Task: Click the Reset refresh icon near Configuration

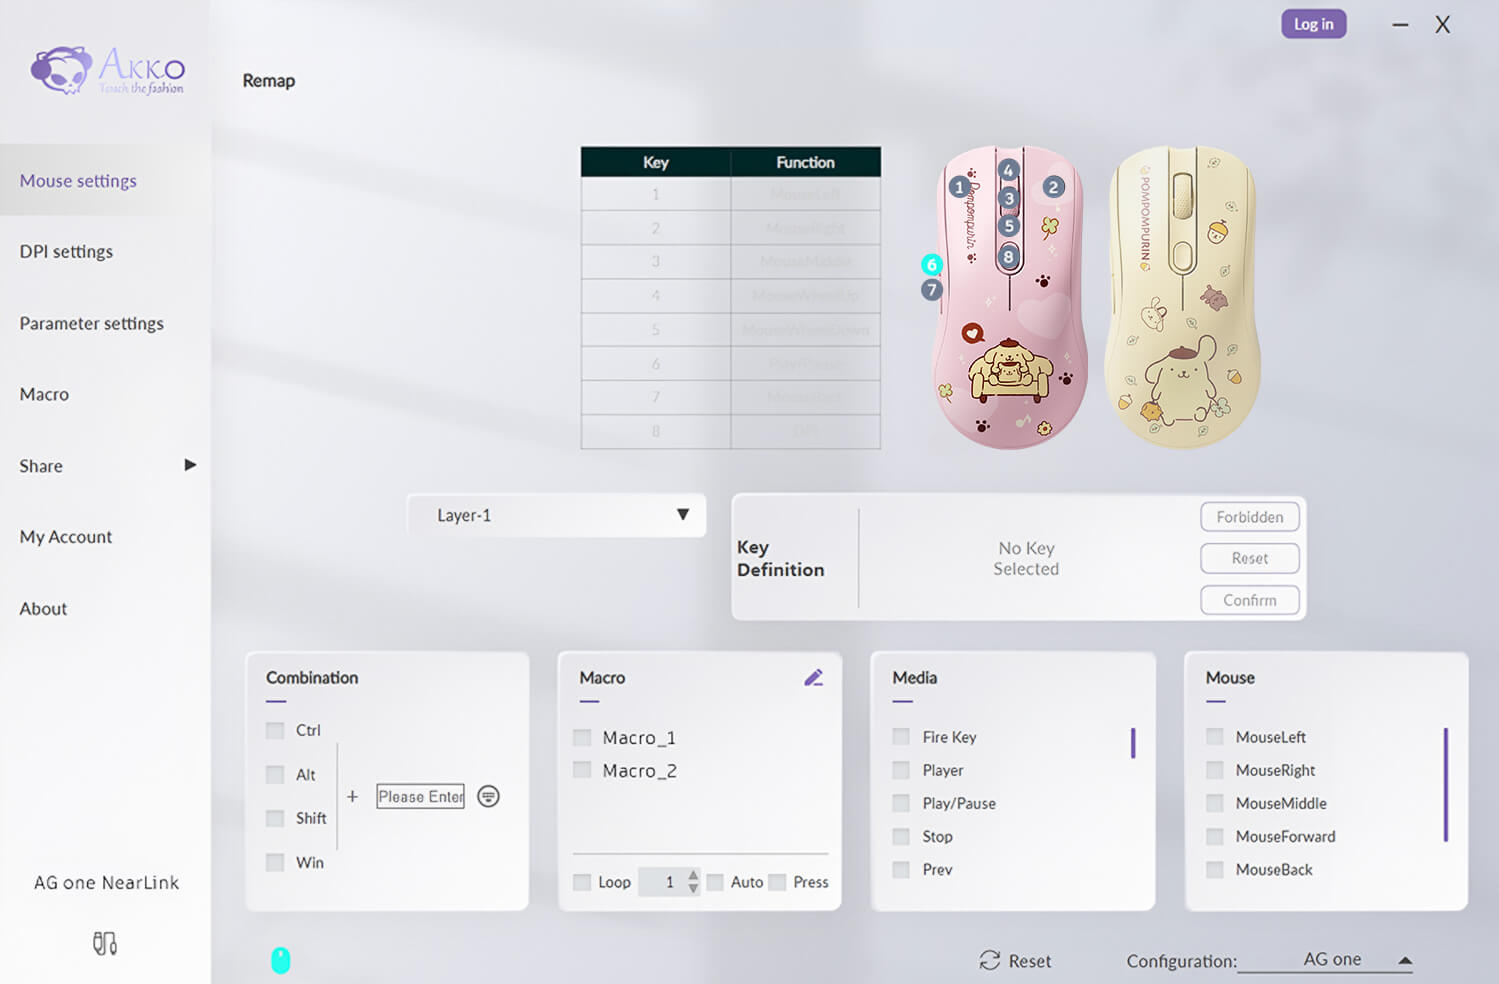Action: click(991, 960)
